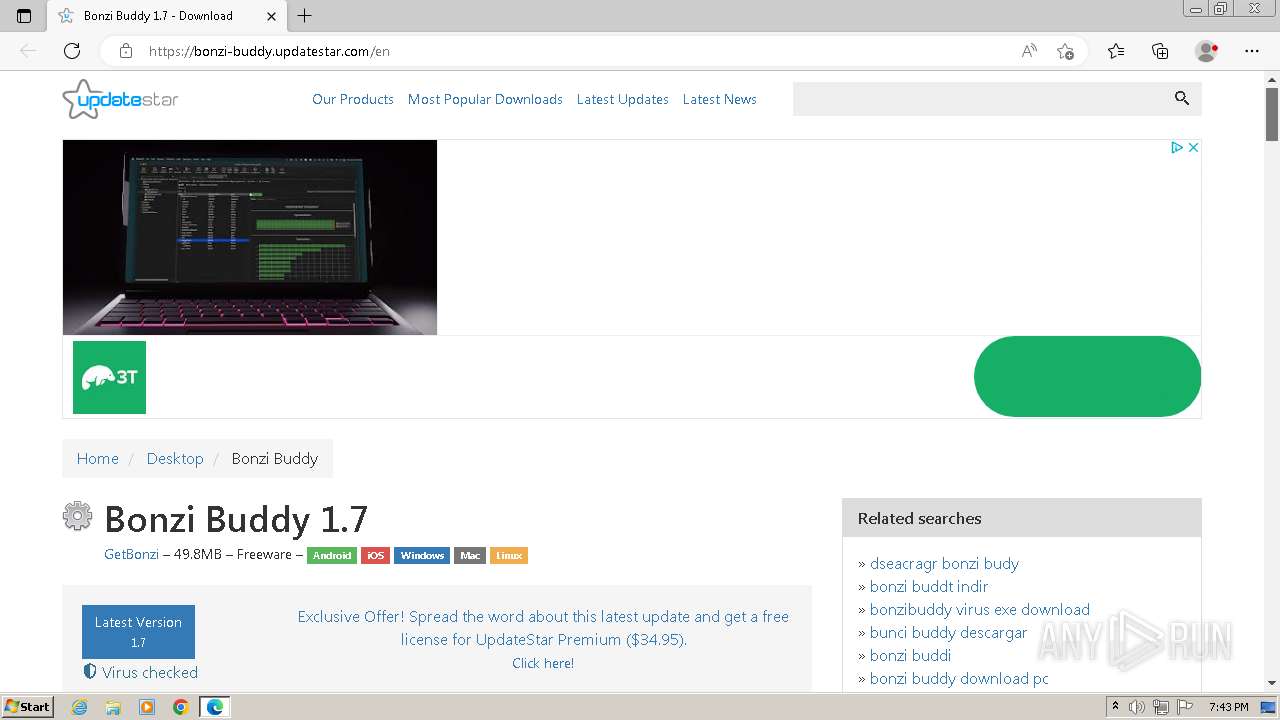Click the laptop ad image

250,237
